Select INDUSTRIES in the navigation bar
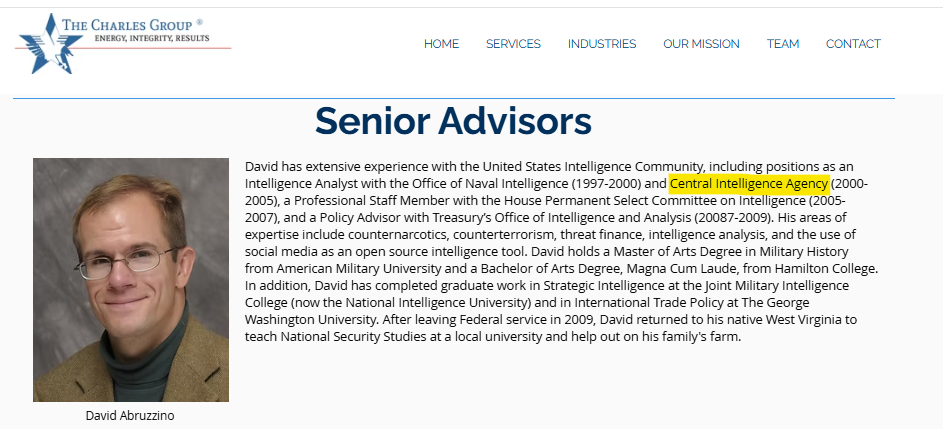Image resolution: width=943 pixels, height=429 pixels. (x=602, y=44)
